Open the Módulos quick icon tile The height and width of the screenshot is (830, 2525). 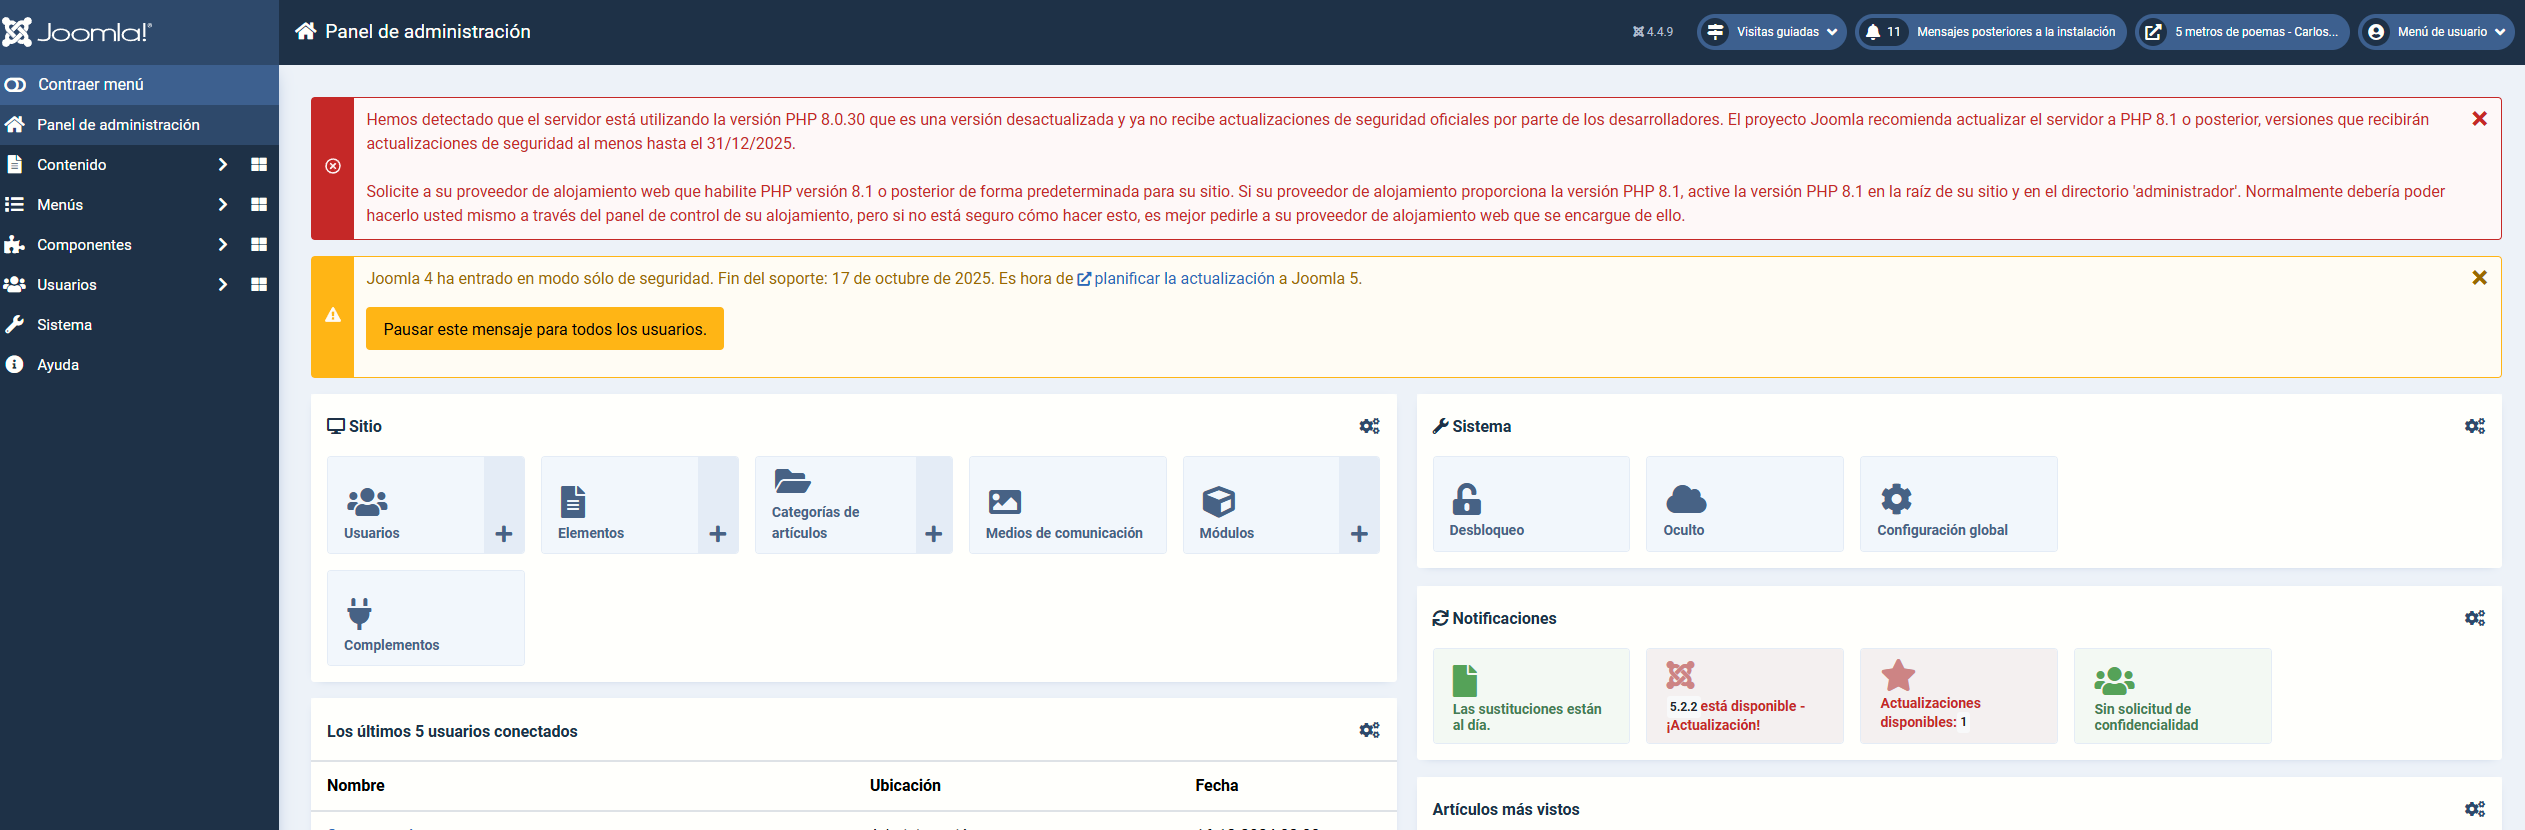pyautogui.click(x=1261, y=505)
